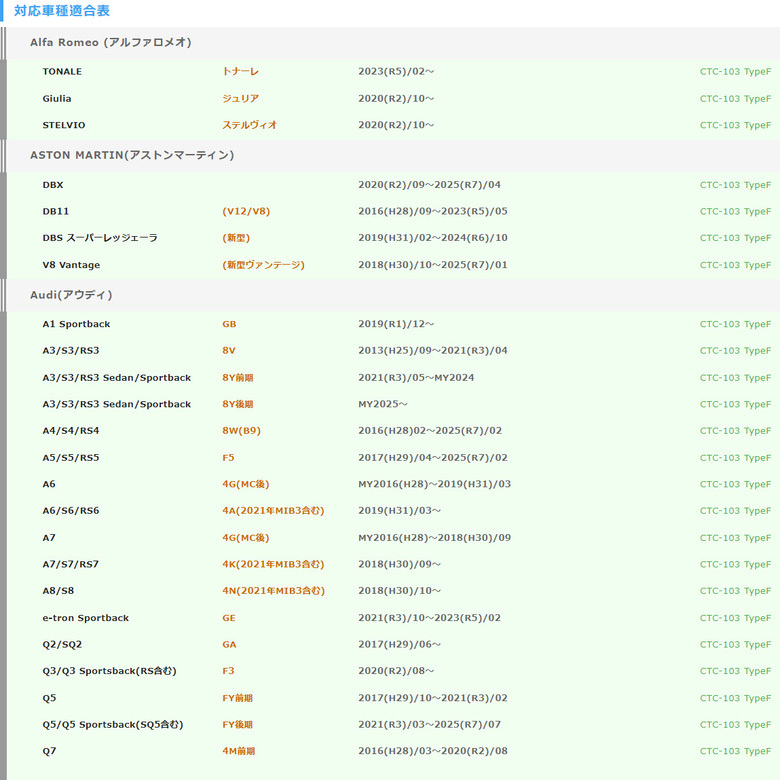Click the GE type code
Image resolution: width=780 pixels, height=780 pixels.
[x=229, y=618]
